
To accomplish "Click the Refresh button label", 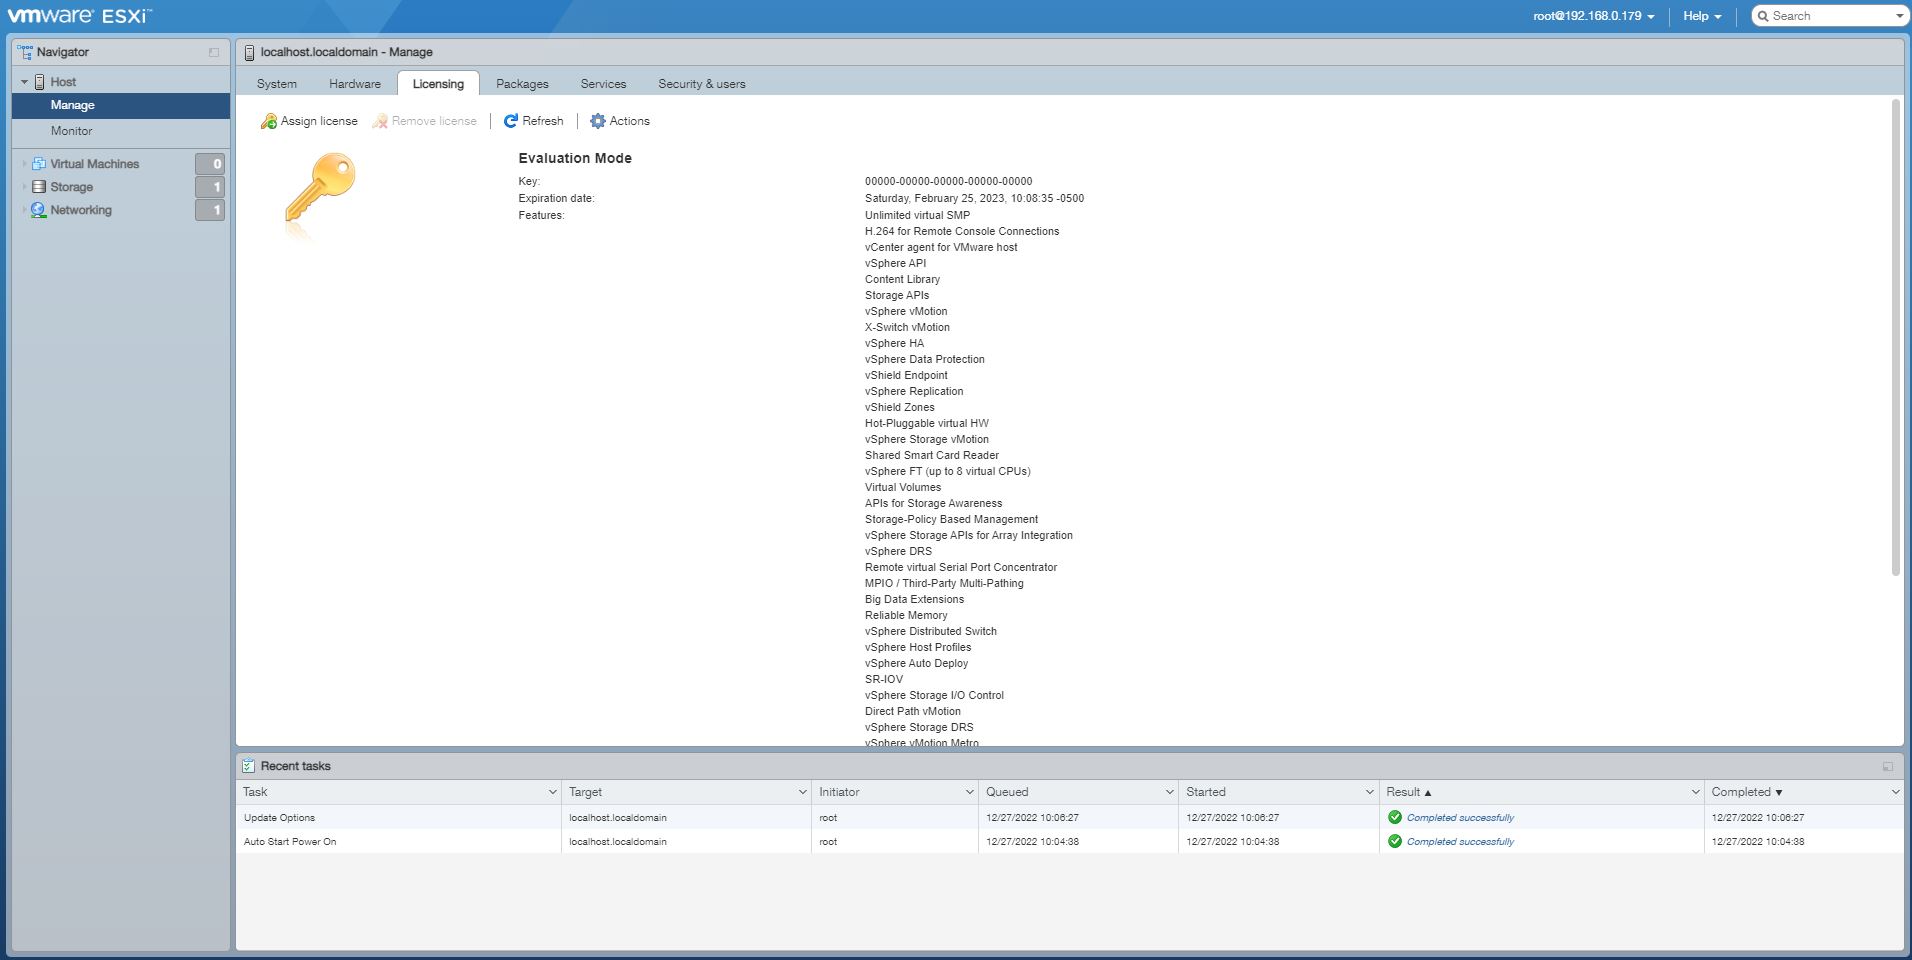I will click(543, 121).
